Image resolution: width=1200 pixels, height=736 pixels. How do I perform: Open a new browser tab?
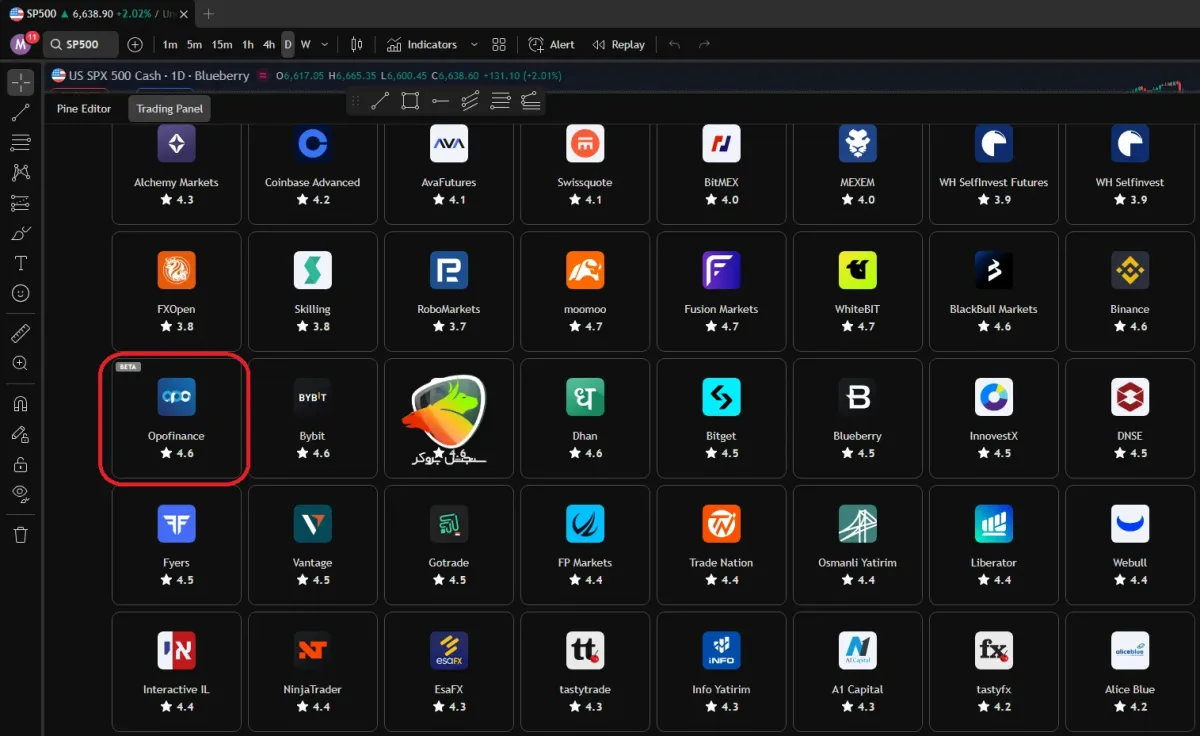point(208,14)
